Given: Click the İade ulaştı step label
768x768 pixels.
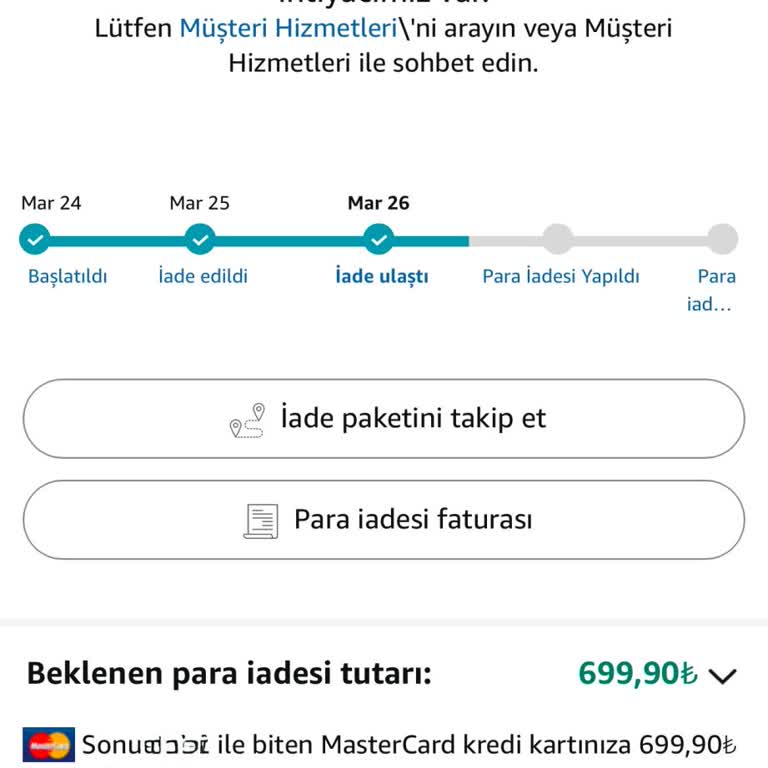Looking at the screenshot, I should coord(382,276).
